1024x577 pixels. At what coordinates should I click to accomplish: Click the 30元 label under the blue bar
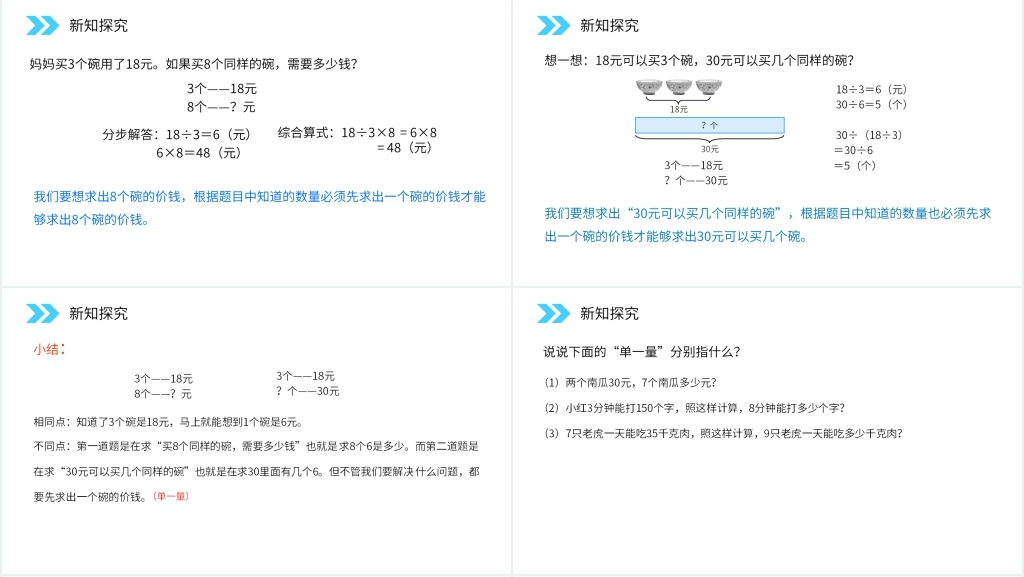pyautogui.click(x=710, y=149)
